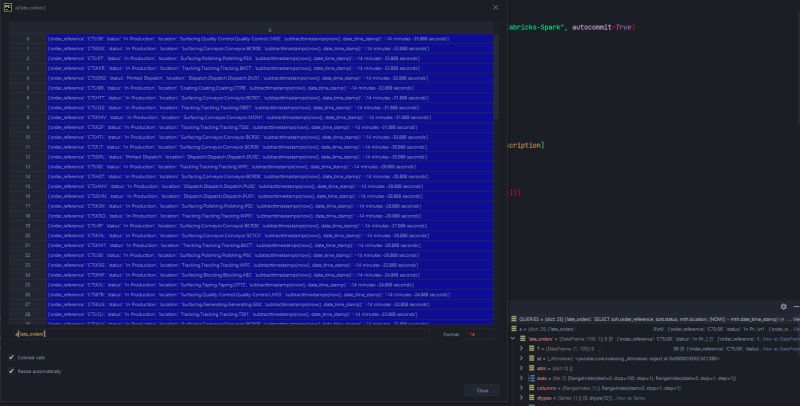The height and width of the screenshot is (406, 800).
Task: Click column header 0 of the table
Action: pyautogui.click(x=270, y=30)
